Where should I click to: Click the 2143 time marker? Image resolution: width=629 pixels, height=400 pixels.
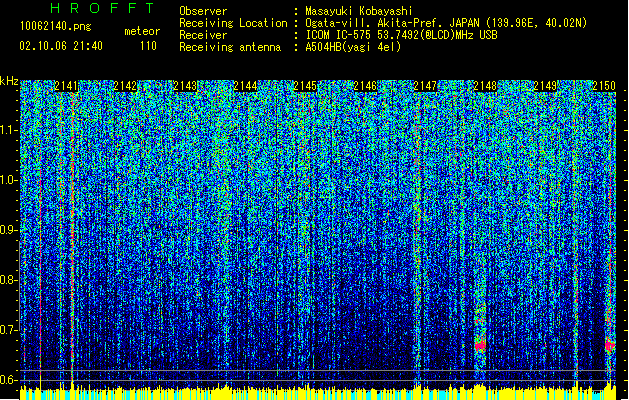tap(185, 86)
